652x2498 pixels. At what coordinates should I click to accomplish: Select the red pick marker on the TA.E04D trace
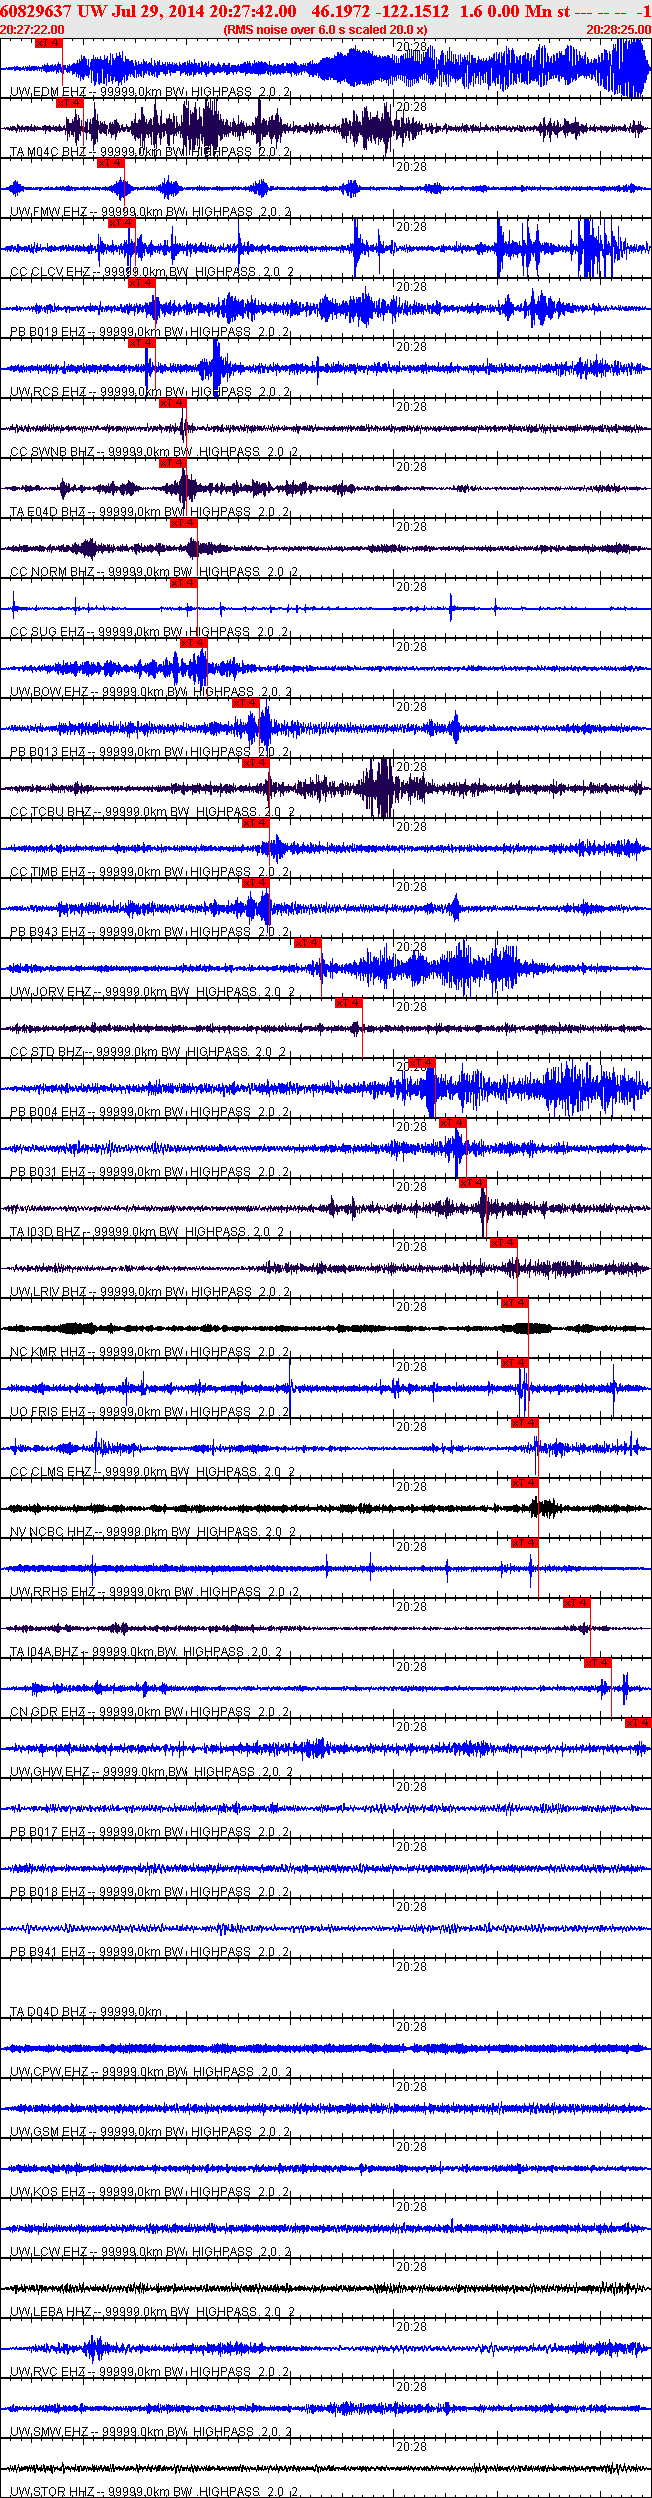[173, 463]
